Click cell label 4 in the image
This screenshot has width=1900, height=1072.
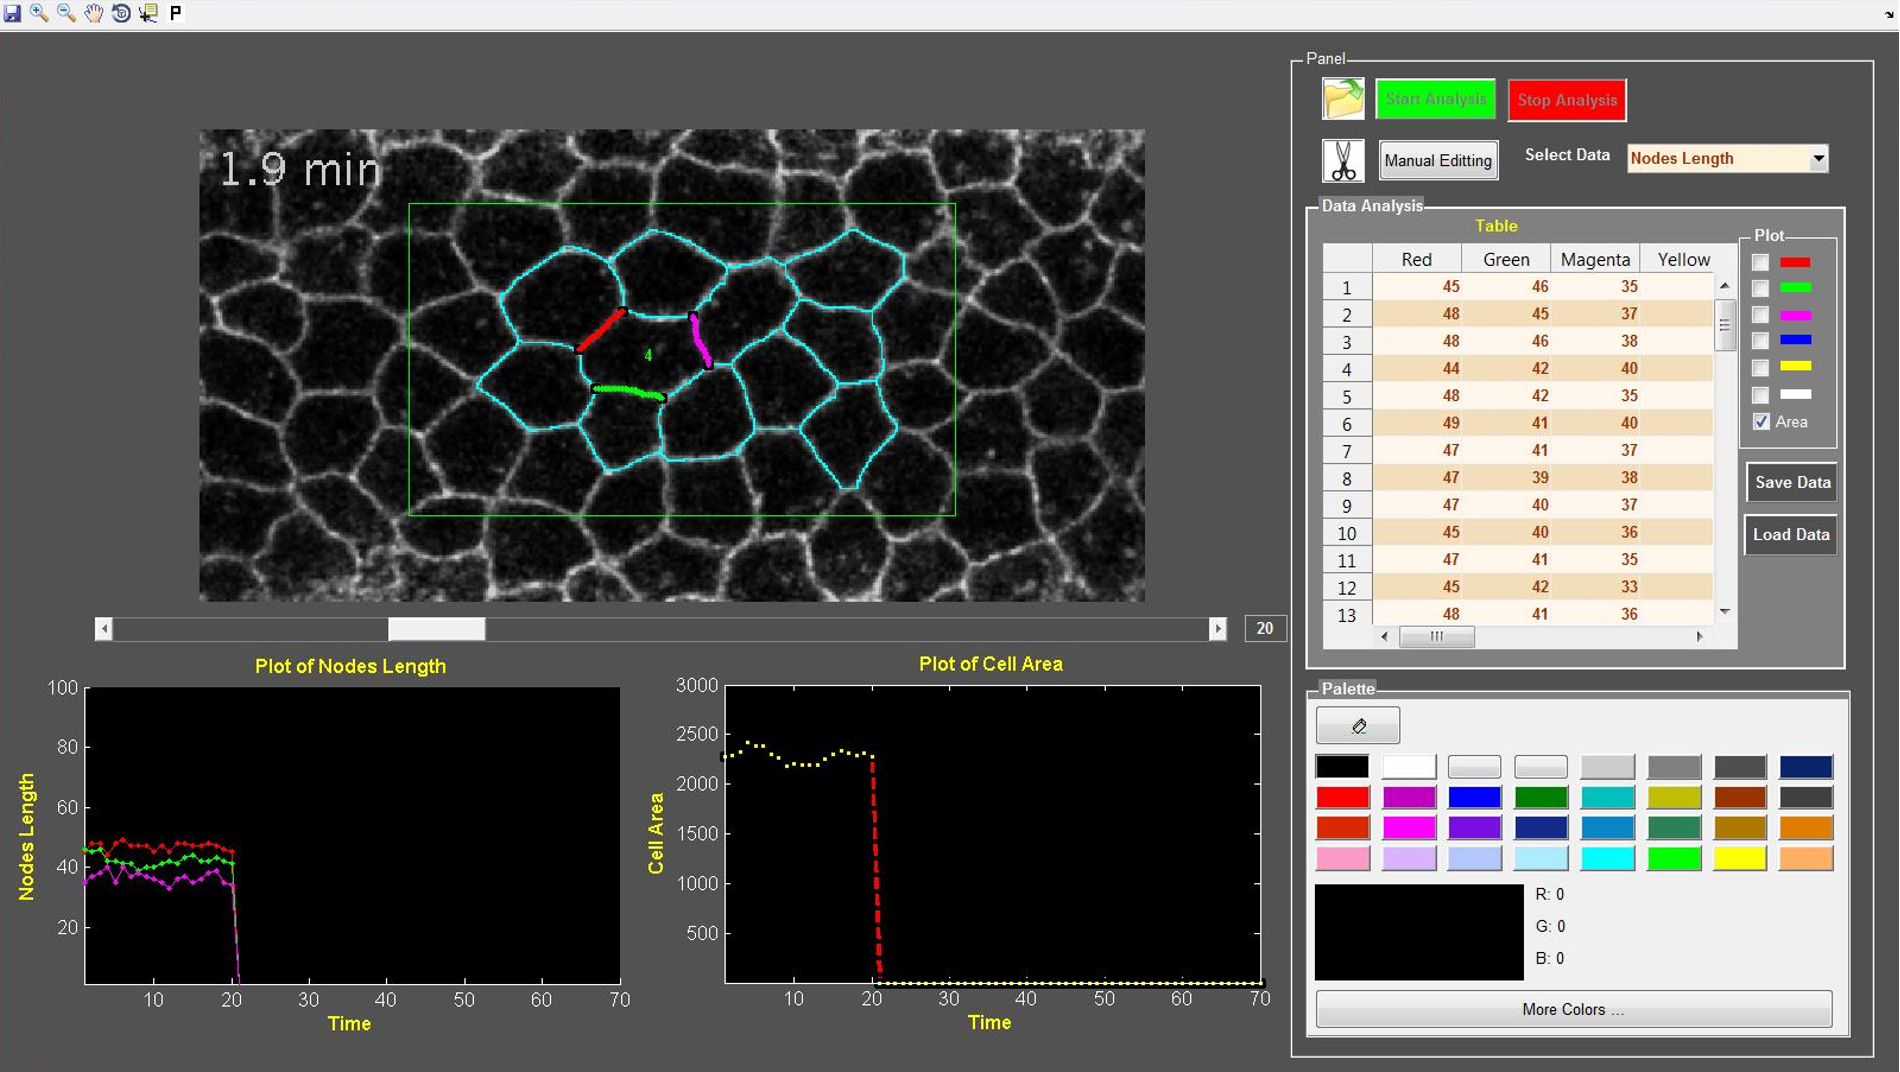point(648,355)
